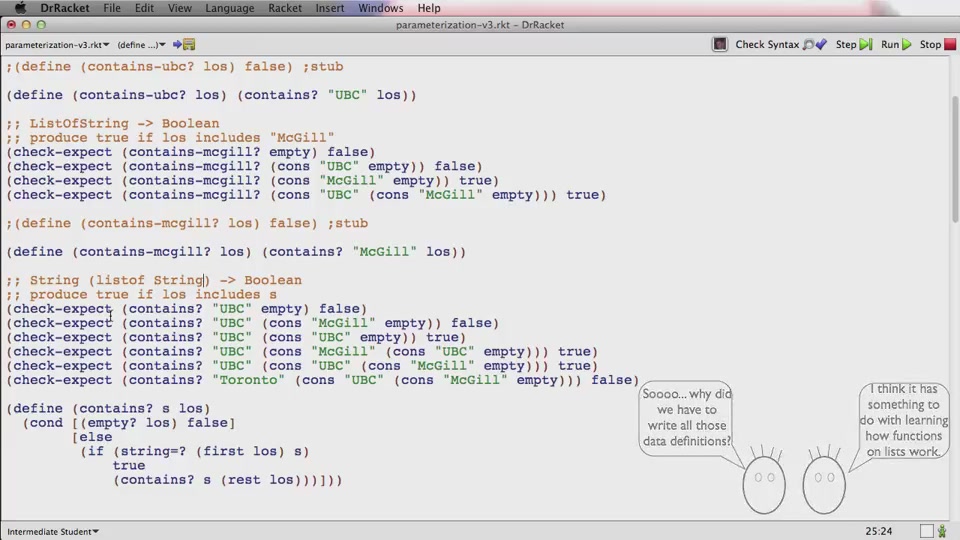Open the File menu
The height and width of the screenshot is (540, 960).
pyautogui.click(x=112, y=8)
